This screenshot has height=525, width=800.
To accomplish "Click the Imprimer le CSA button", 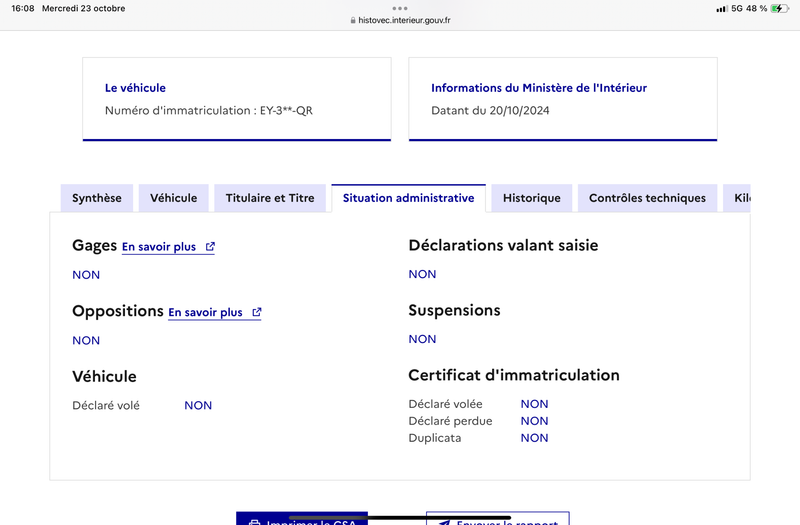I will coord(302,518).
